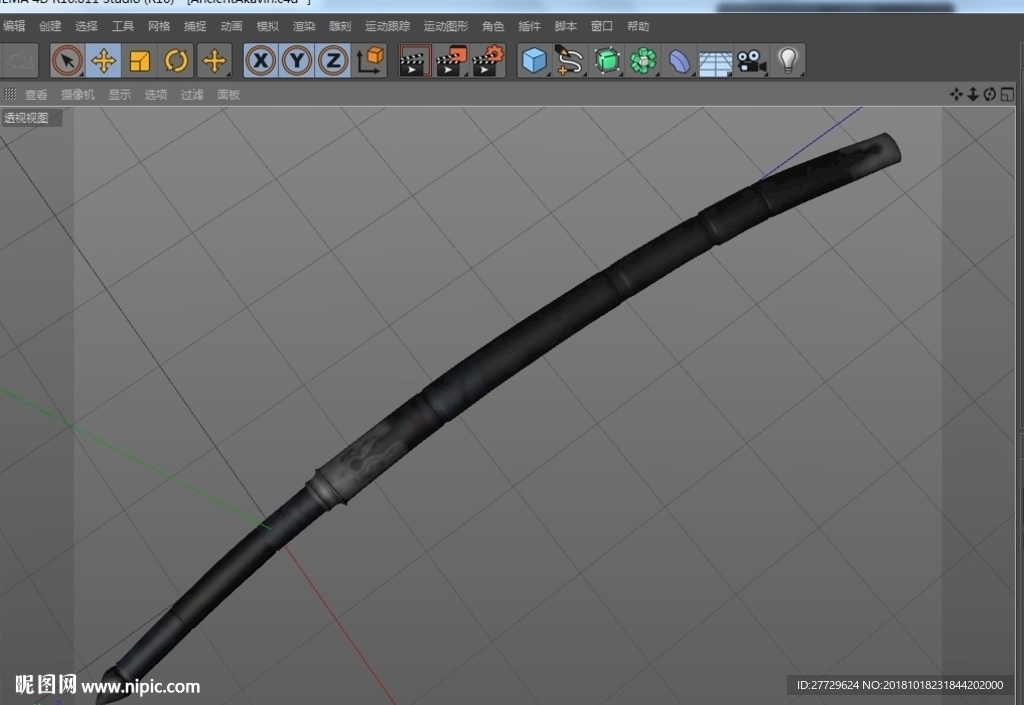This screenshot has height=705, width=1024.
Task: Toggle Y axis lock
Action: [297, 61]
